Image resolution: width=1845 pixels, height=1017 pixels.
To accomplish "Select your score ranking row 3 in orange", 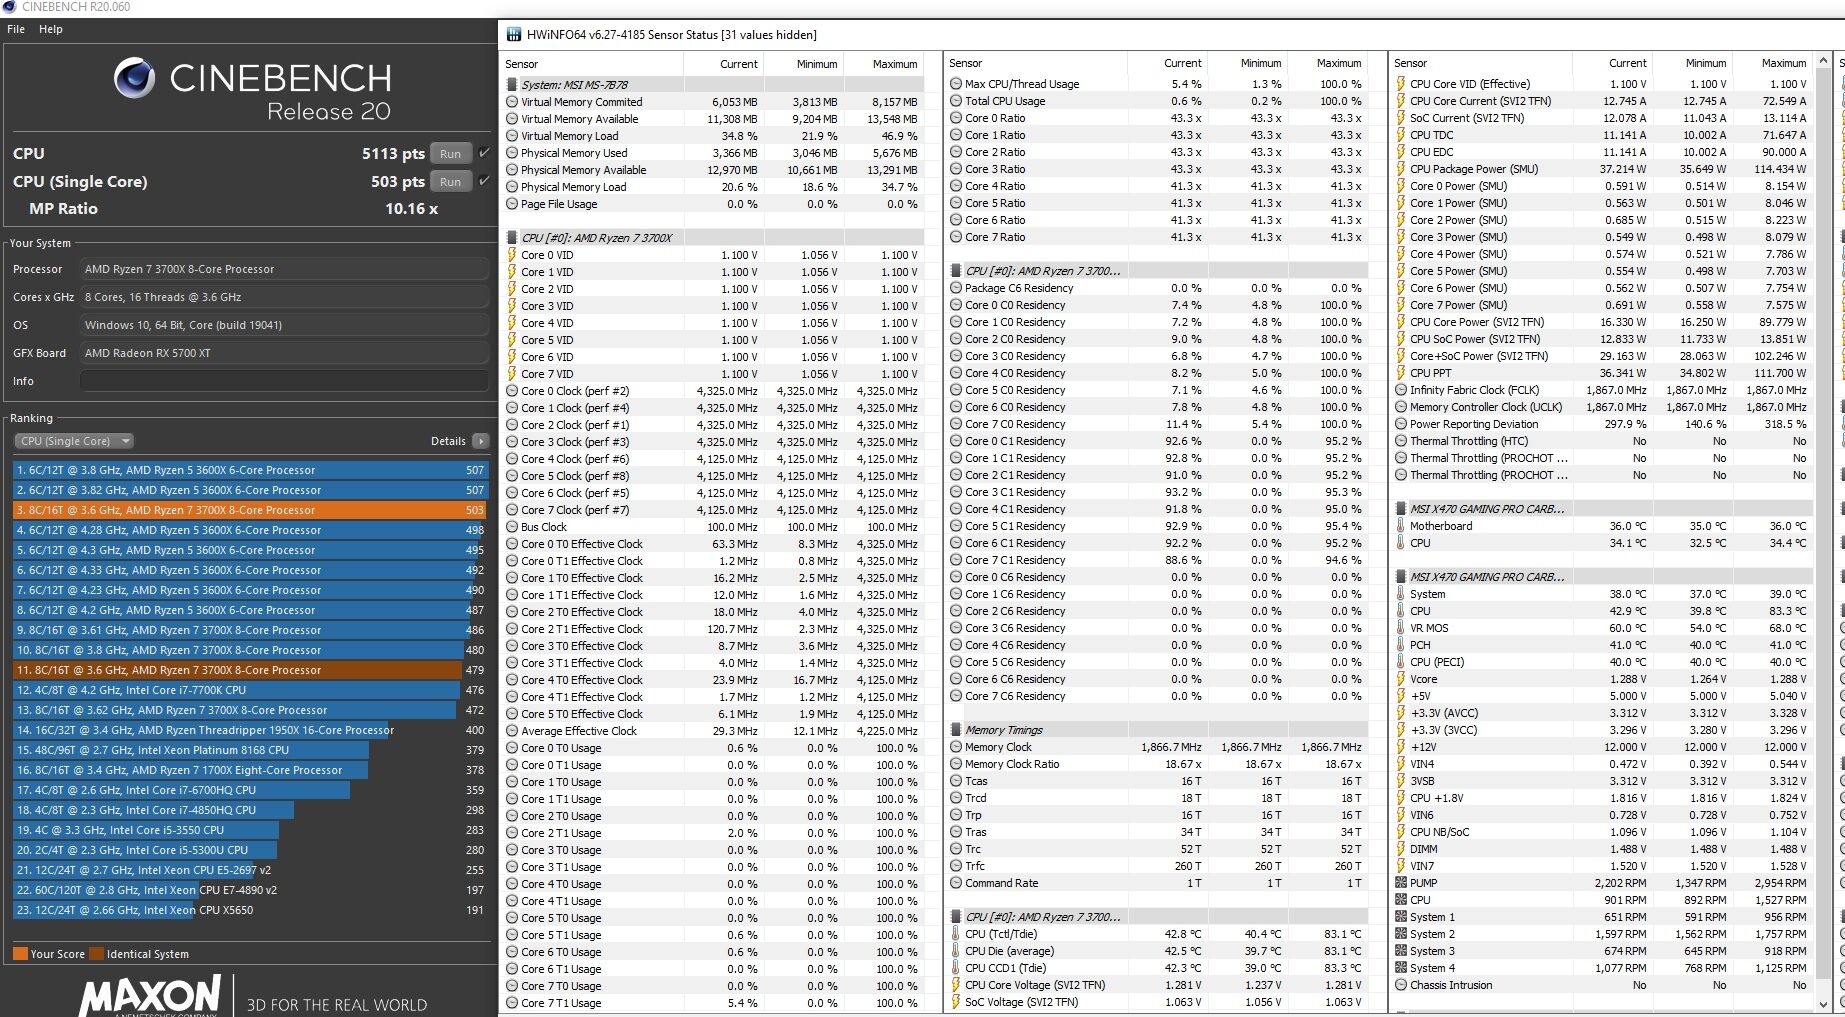I will pyautogui.click(x=250, y=510).
